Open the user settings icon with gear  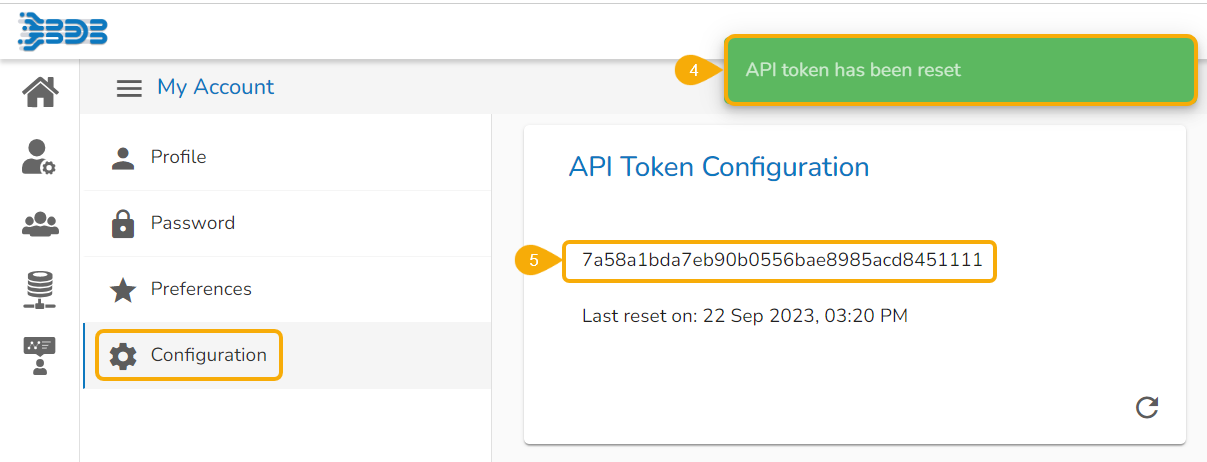pos(40,158)
